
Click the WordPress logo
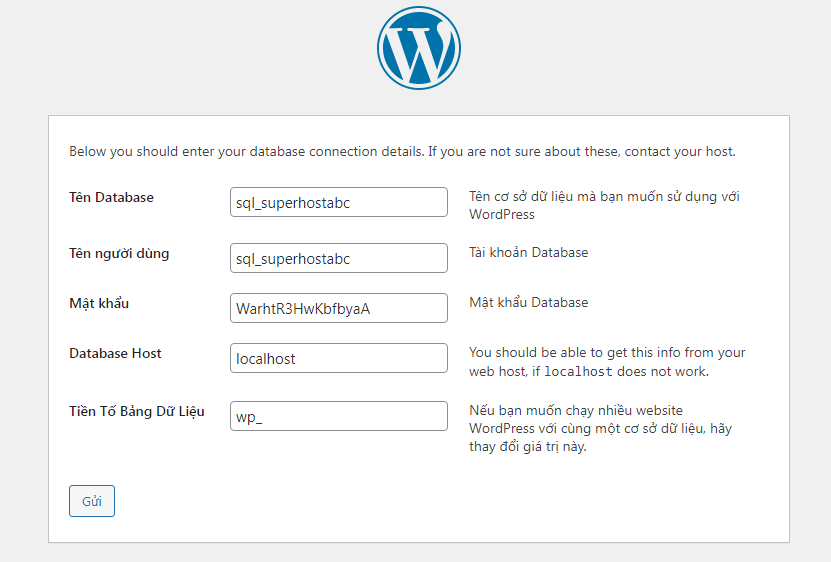(419, 48)
